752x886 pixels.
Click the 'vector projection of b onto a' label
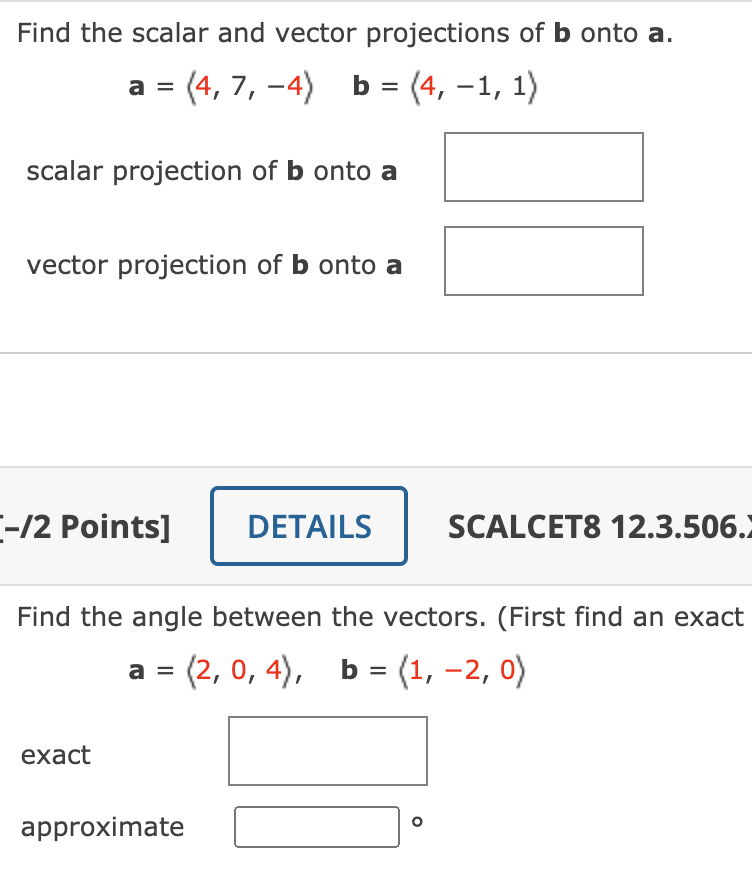tap(213, 265)
